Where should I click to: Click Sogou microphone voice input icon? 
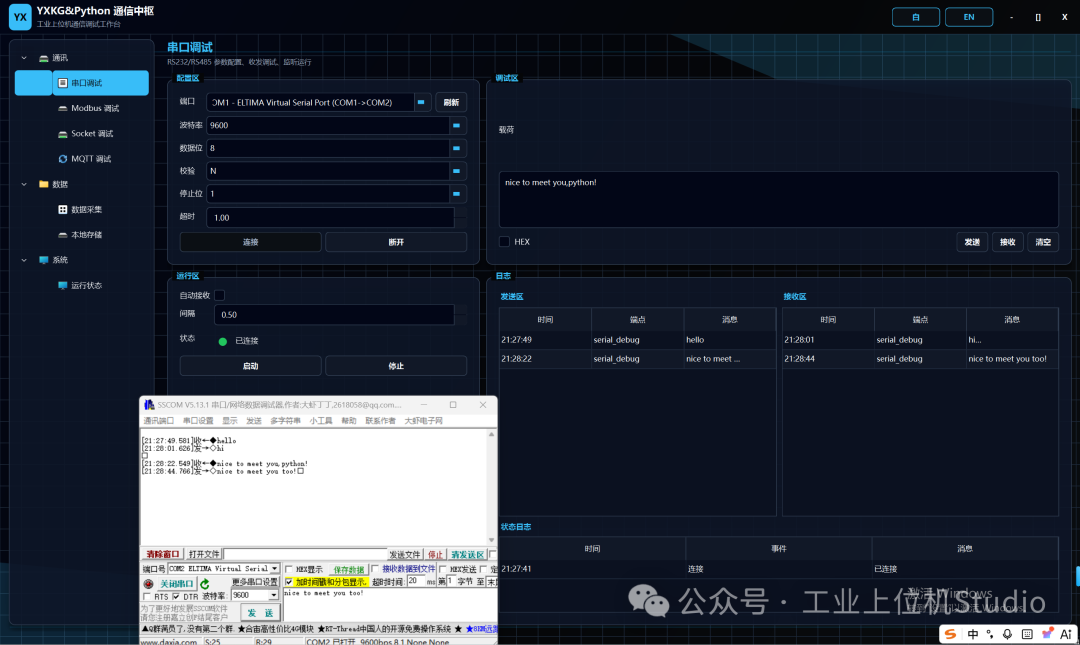[1008, 634]
